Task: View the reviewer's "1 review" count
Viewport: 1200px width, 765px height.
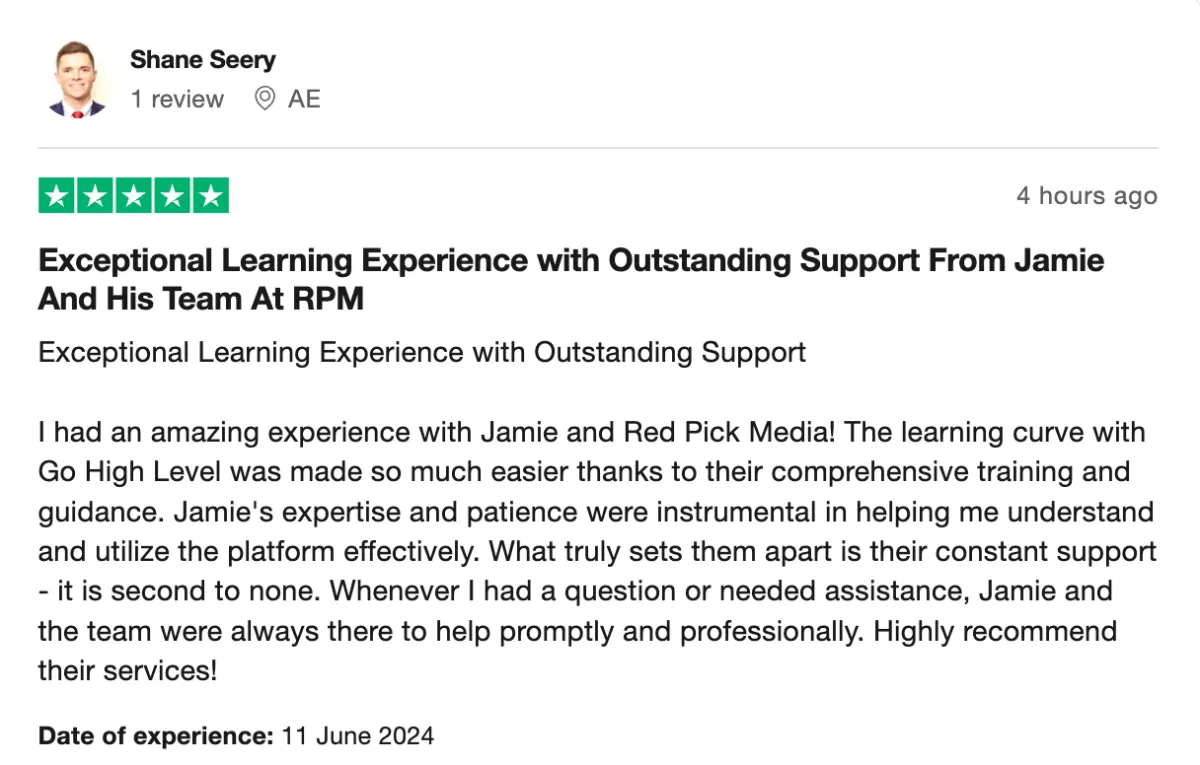Action: (x=177, y=99)
